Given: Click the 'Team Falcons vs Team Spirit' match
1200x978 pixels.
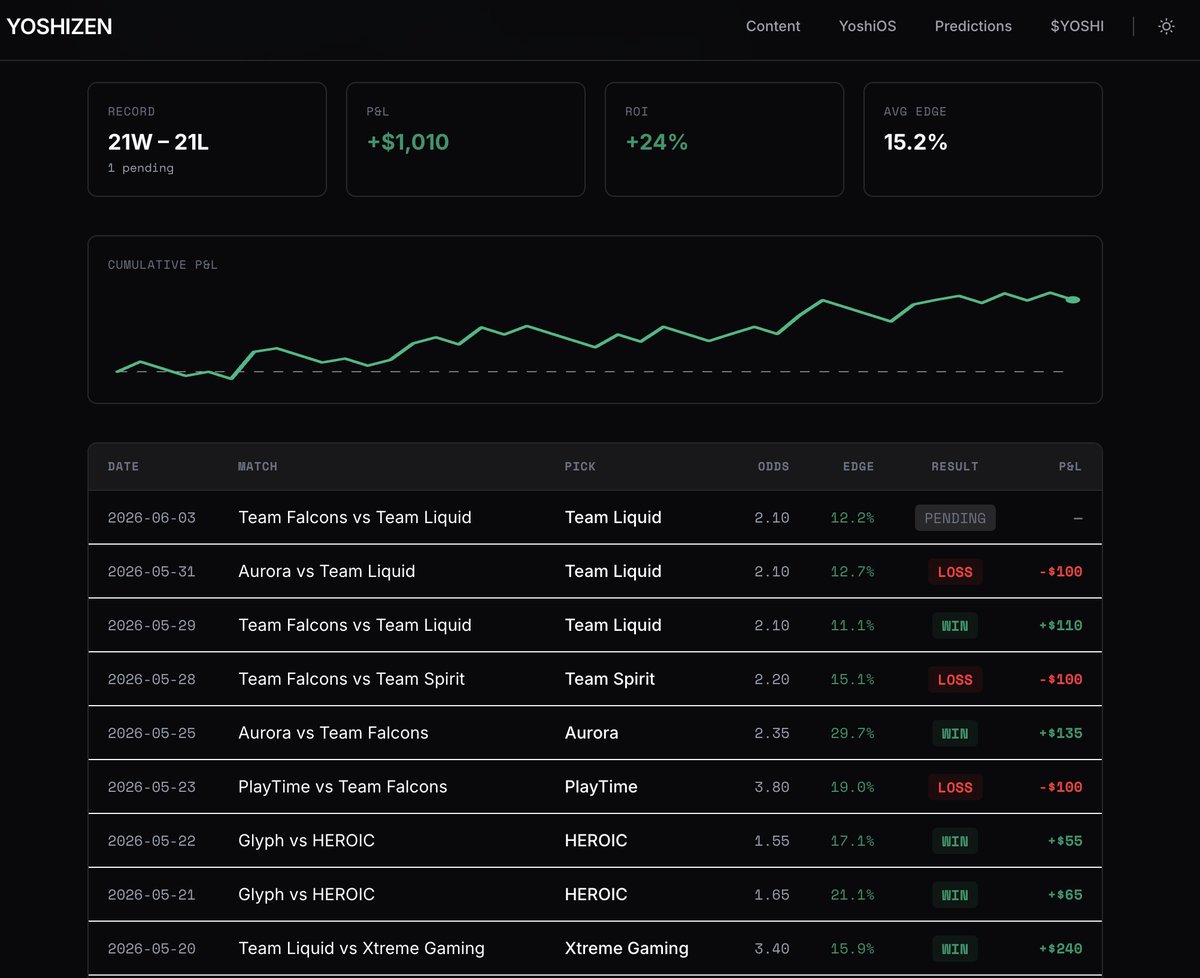Looking at the screenshot, I should click(352, 679).
